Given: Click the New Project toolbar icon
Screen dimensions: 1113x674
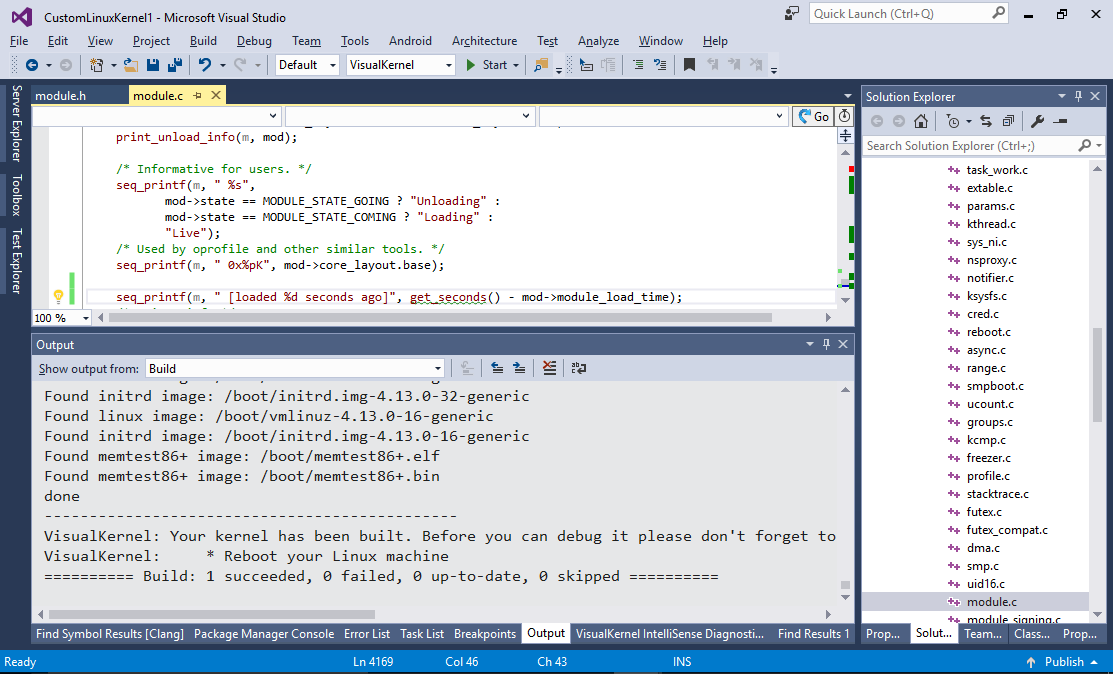Looking at the screenshot, I should (97, 65).
